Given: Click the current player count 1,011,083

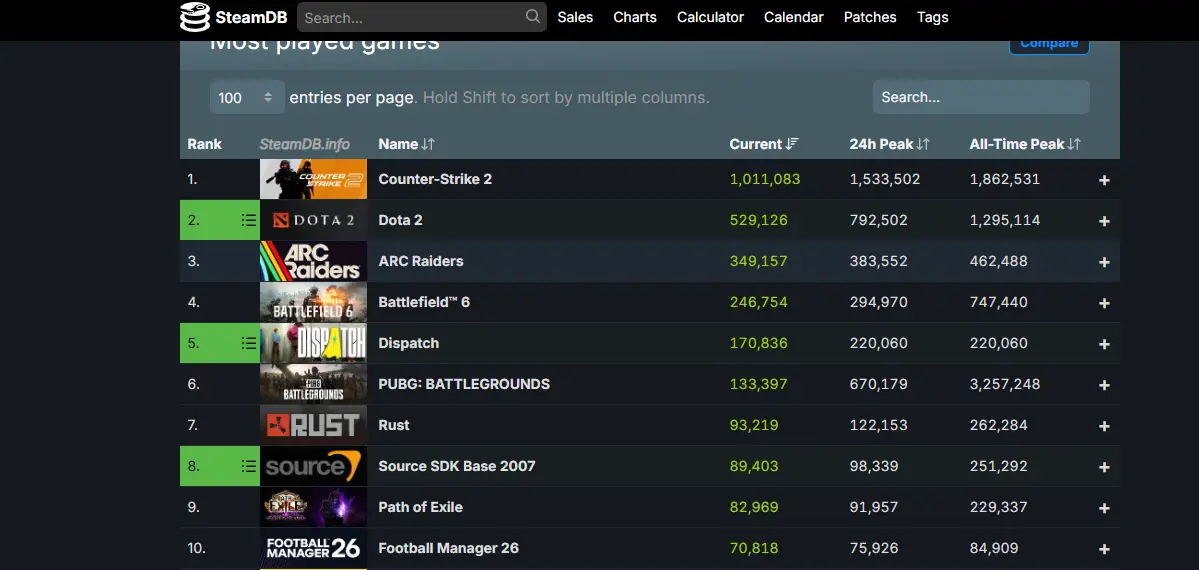Looking at the screenshot, I should (x=765, y=179).
